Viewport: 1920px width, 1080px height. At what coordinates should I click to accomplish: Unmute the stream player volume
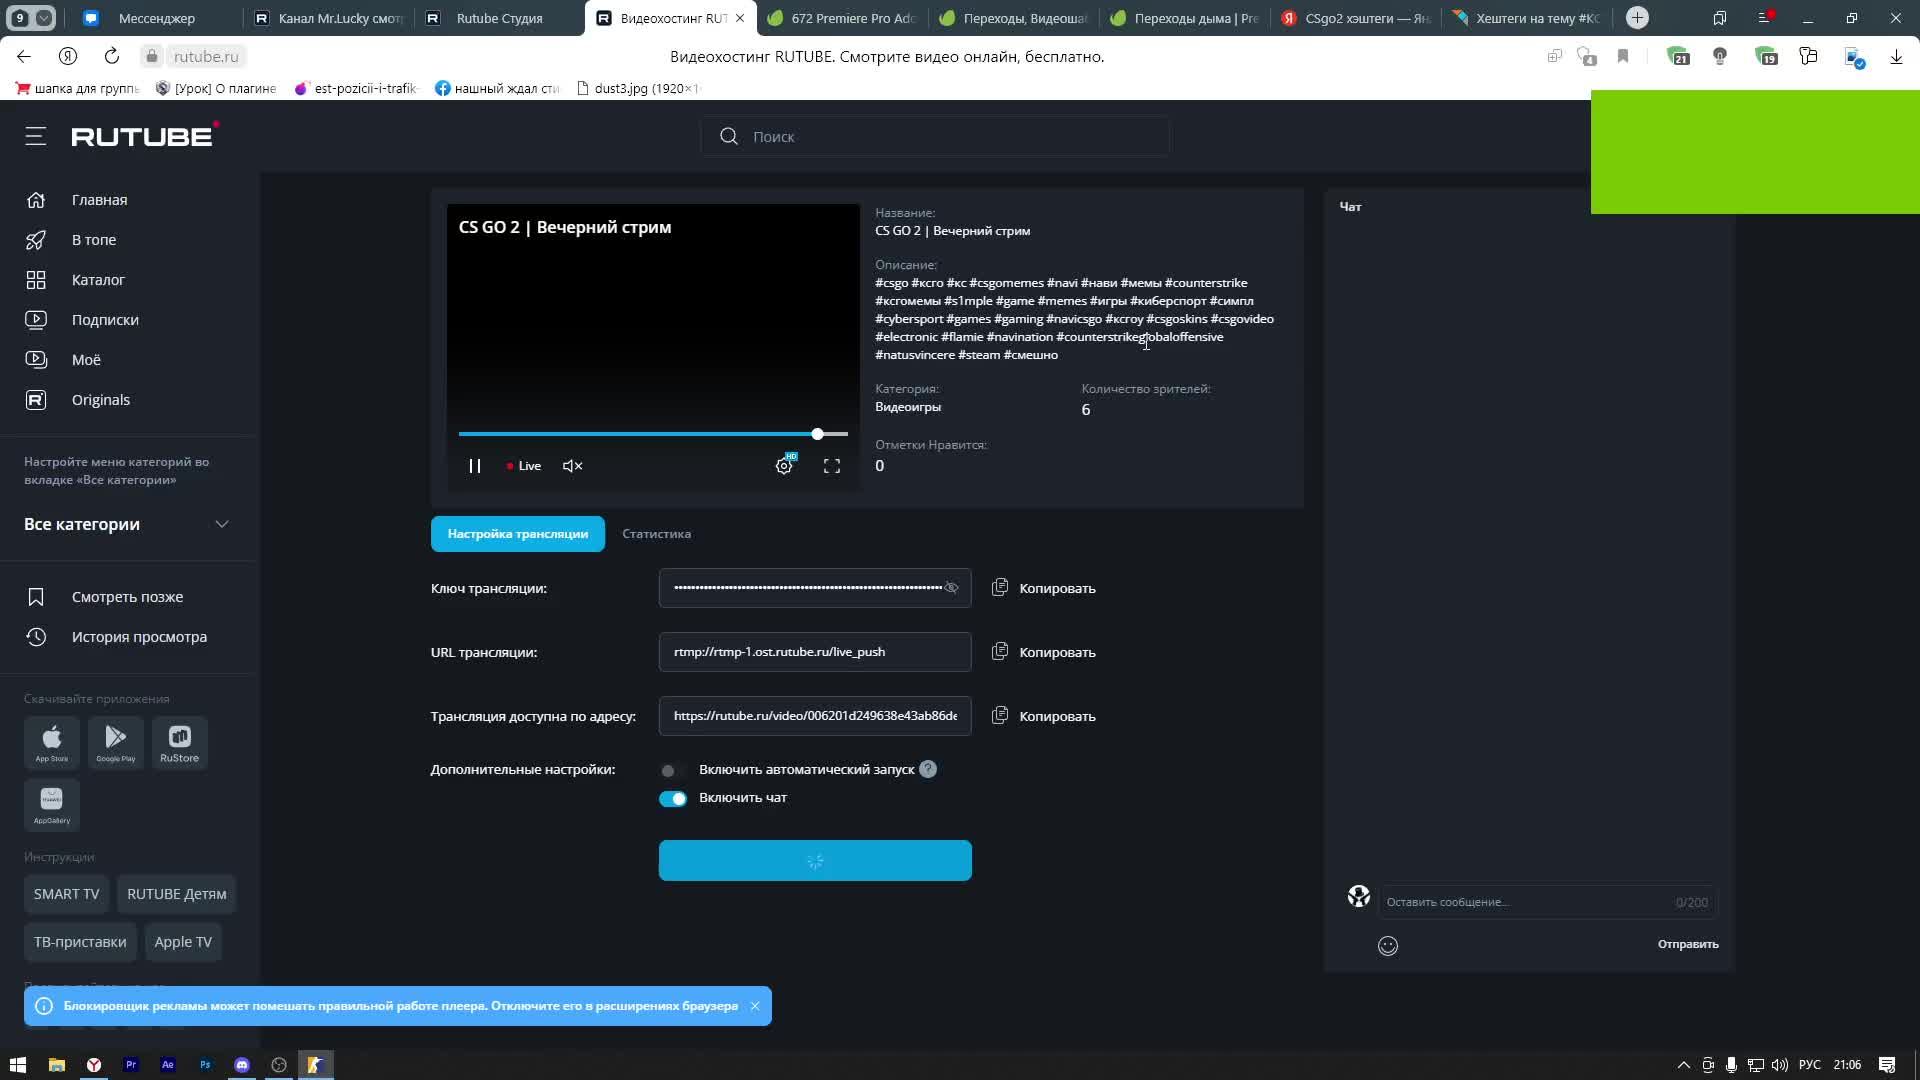572,466
